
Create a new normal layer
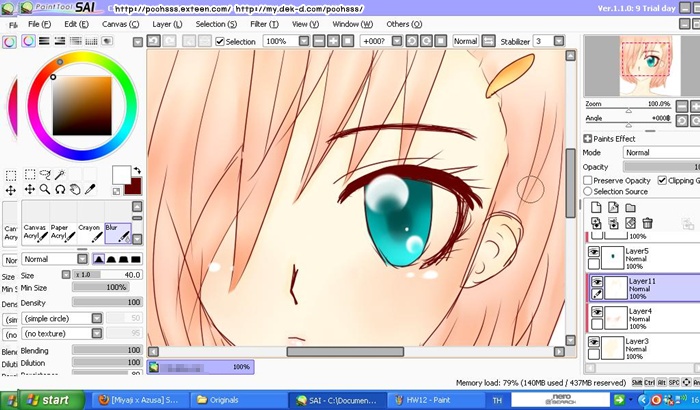596,207
